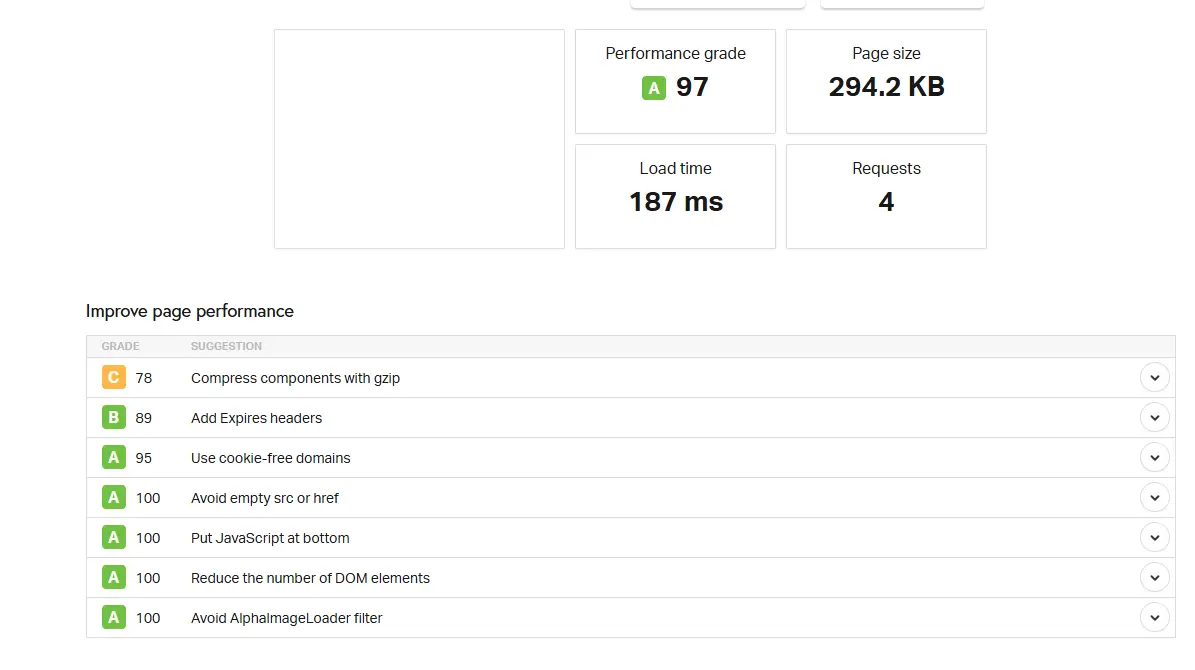Expand the Avoid AlphaImageLoader filter row
Screen dimensions: 1195x670
pos(1155,617)
